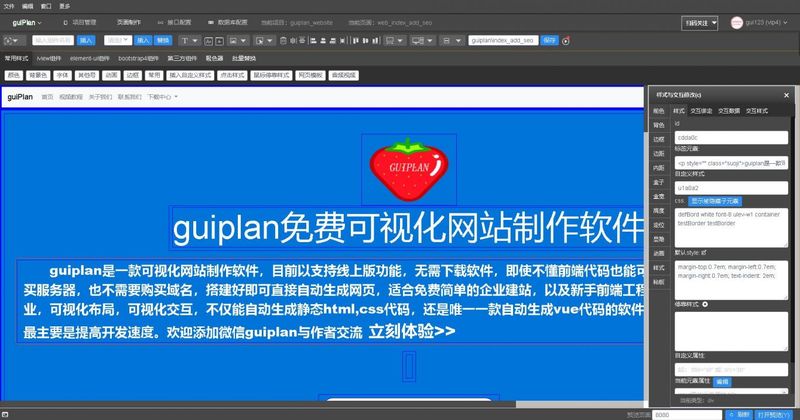The height and width of the screenshot is (420, 800).
Task: Click align top edges icon
Action: point(356,40)
